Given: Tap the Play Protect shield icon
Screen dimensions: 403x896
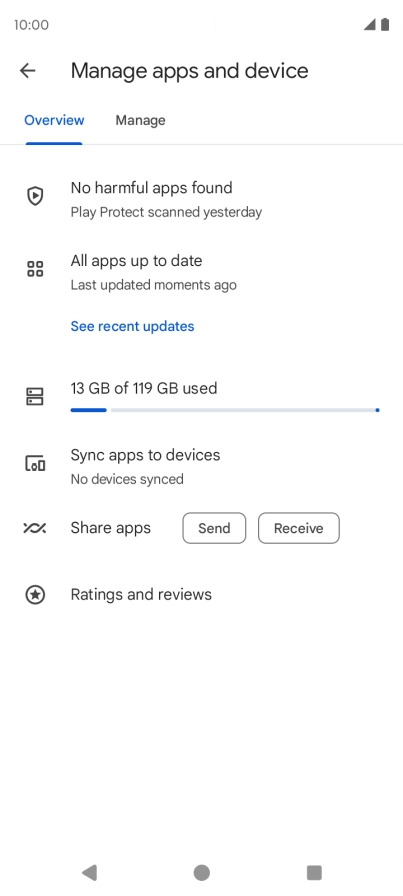Looking at the screenshot, I should tap(35, 196).
